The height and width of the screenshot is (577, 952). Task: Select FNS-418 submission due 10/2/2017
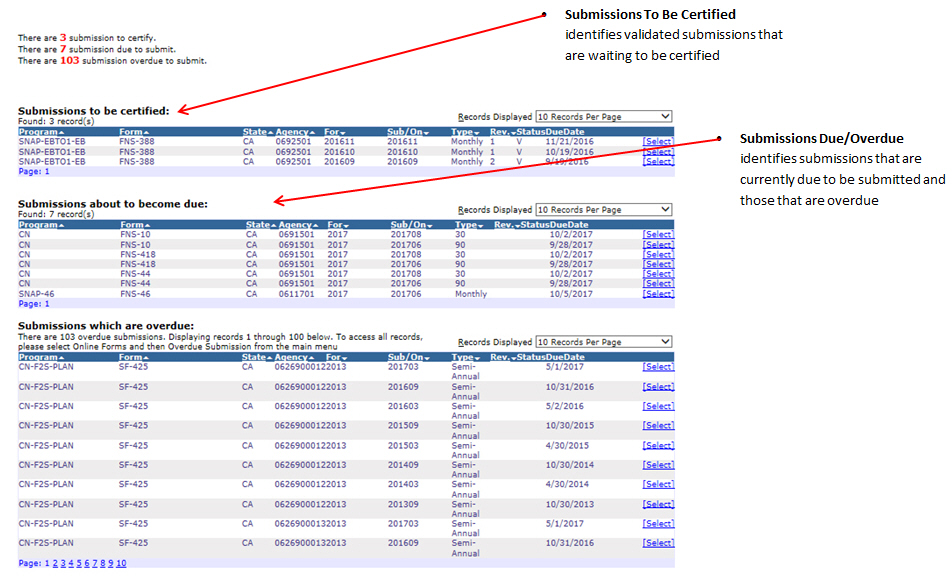tap(658, 254)
